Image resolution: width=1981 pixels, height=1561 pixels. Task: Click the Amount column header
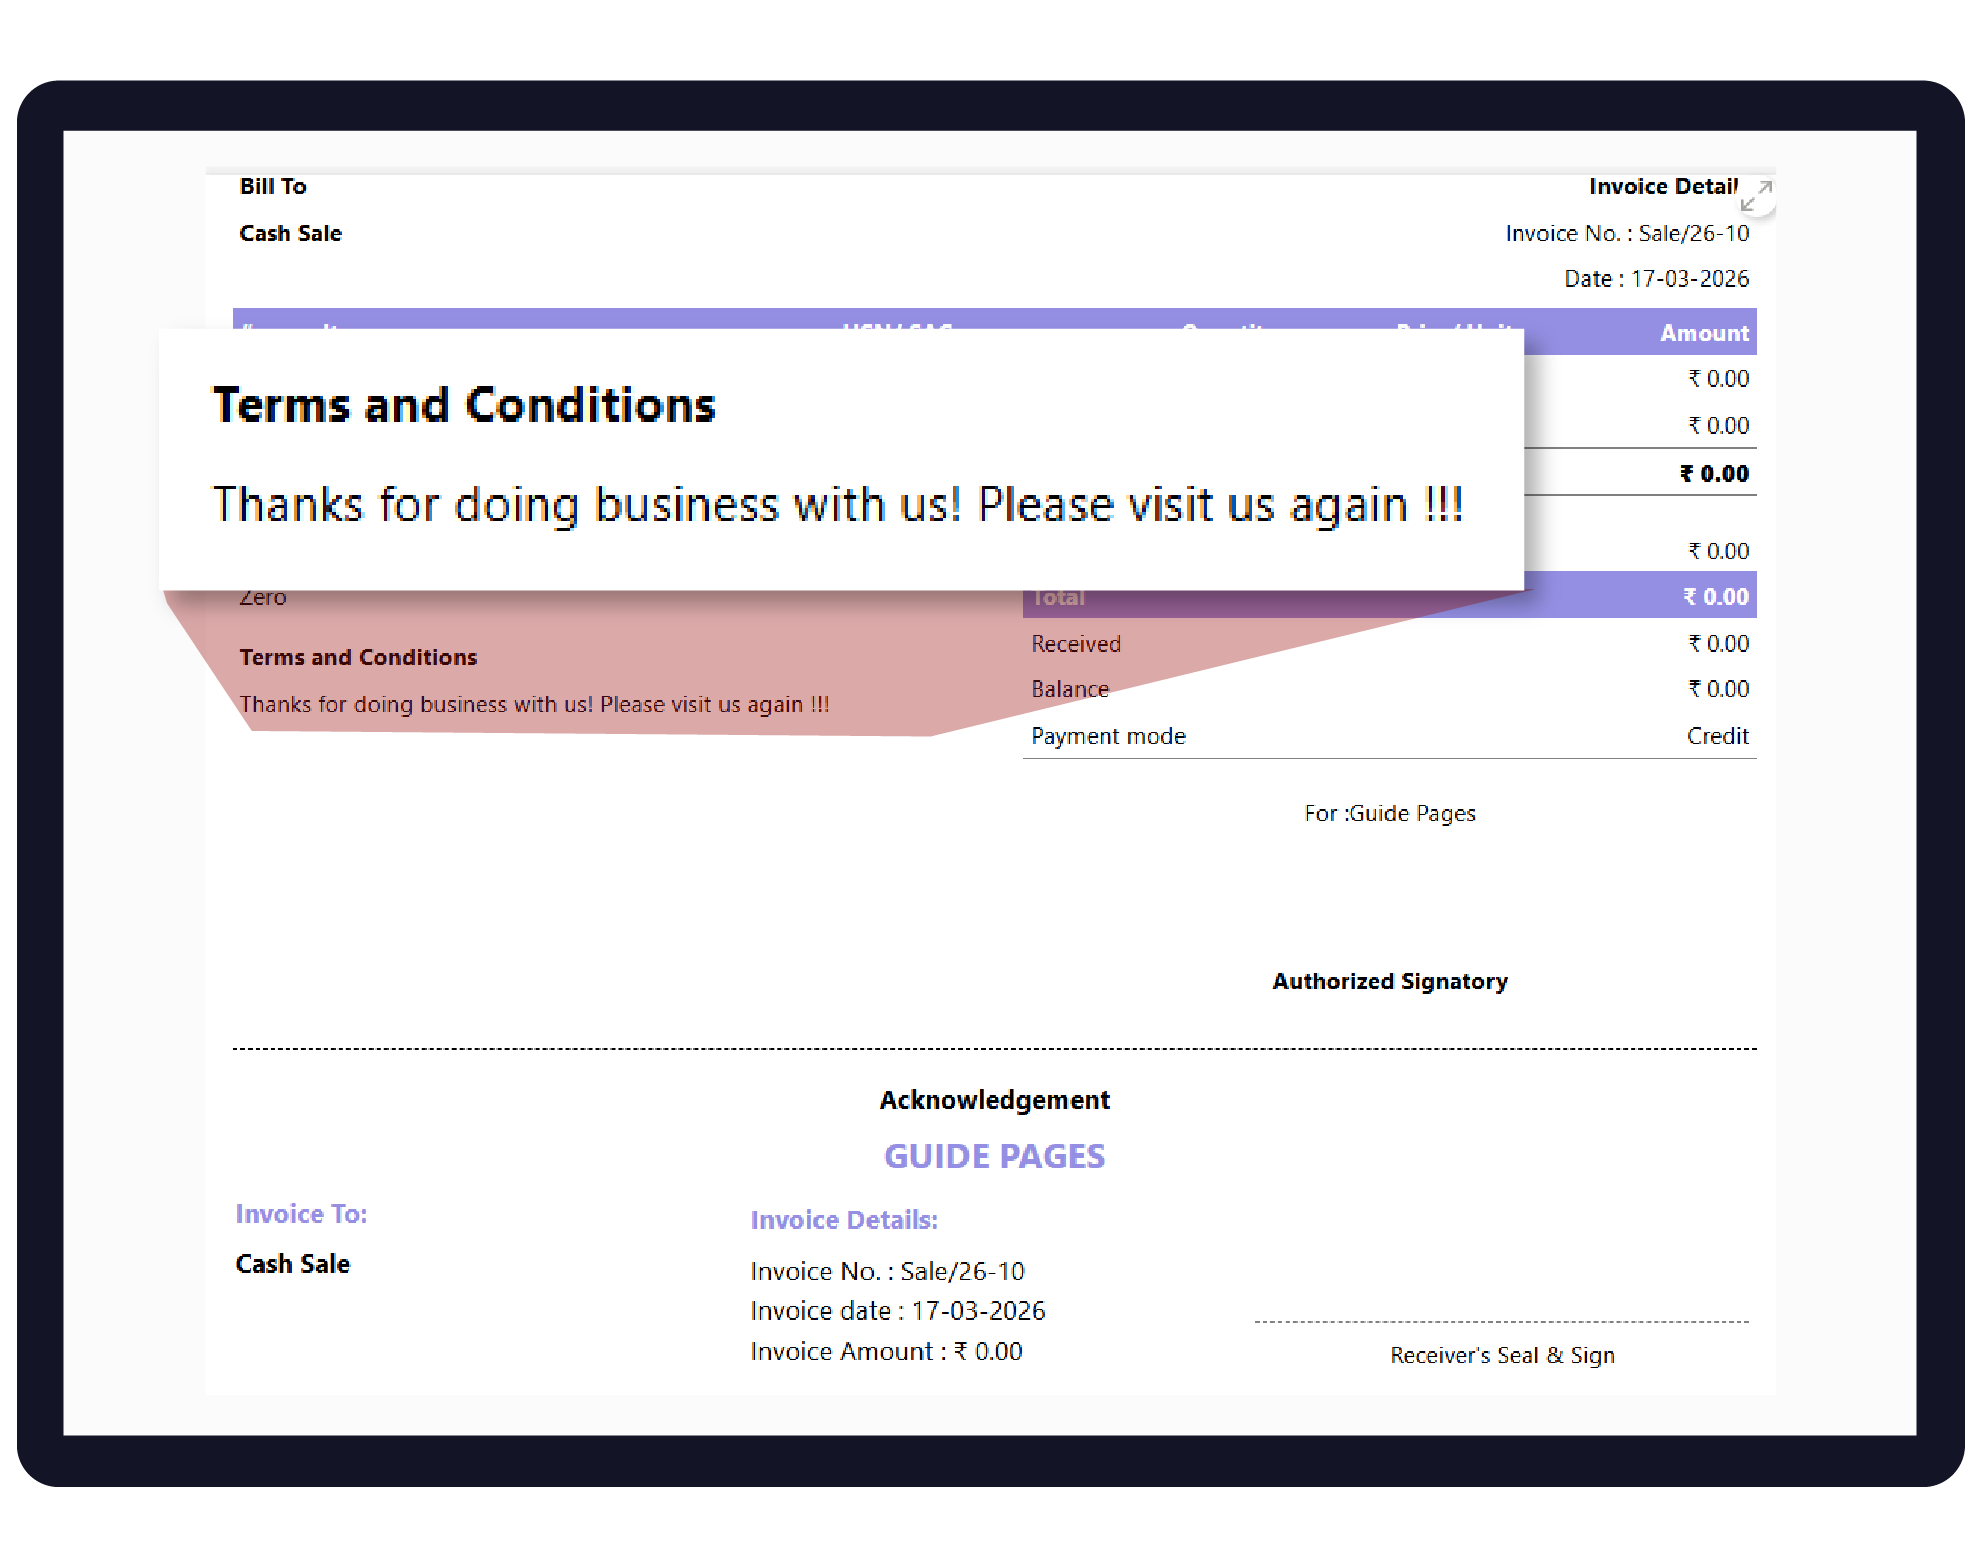click(x=1703, y=333)
